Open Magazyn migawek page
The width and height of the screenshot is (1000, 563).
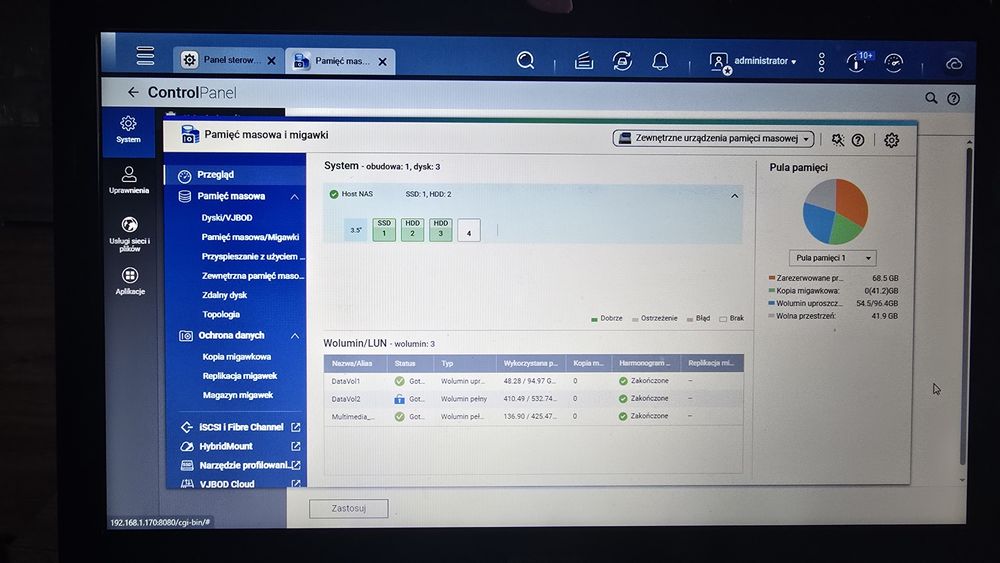point(238,395)
